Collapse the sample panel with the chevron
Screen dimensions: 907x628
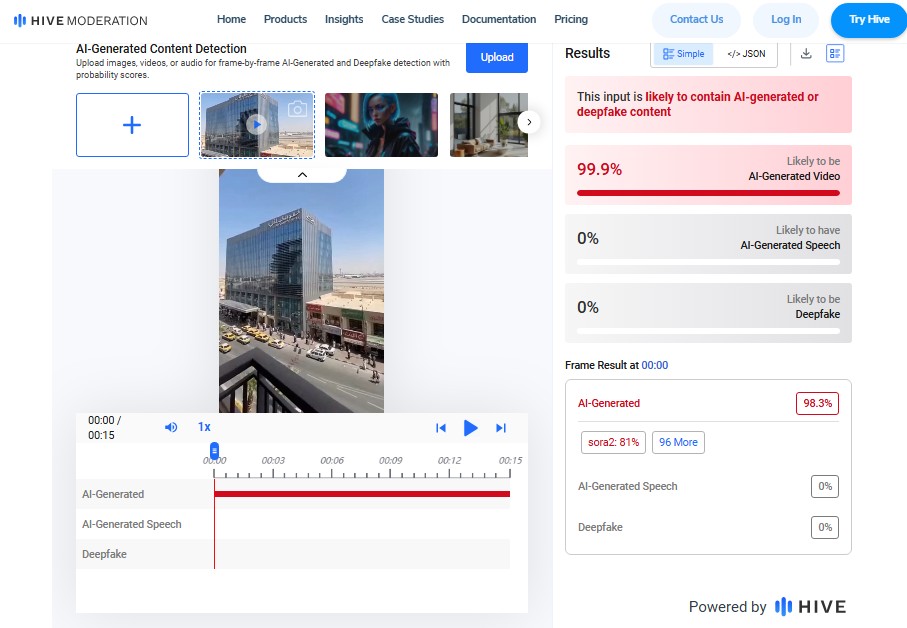pyautogui.click(x=302, y=175)
